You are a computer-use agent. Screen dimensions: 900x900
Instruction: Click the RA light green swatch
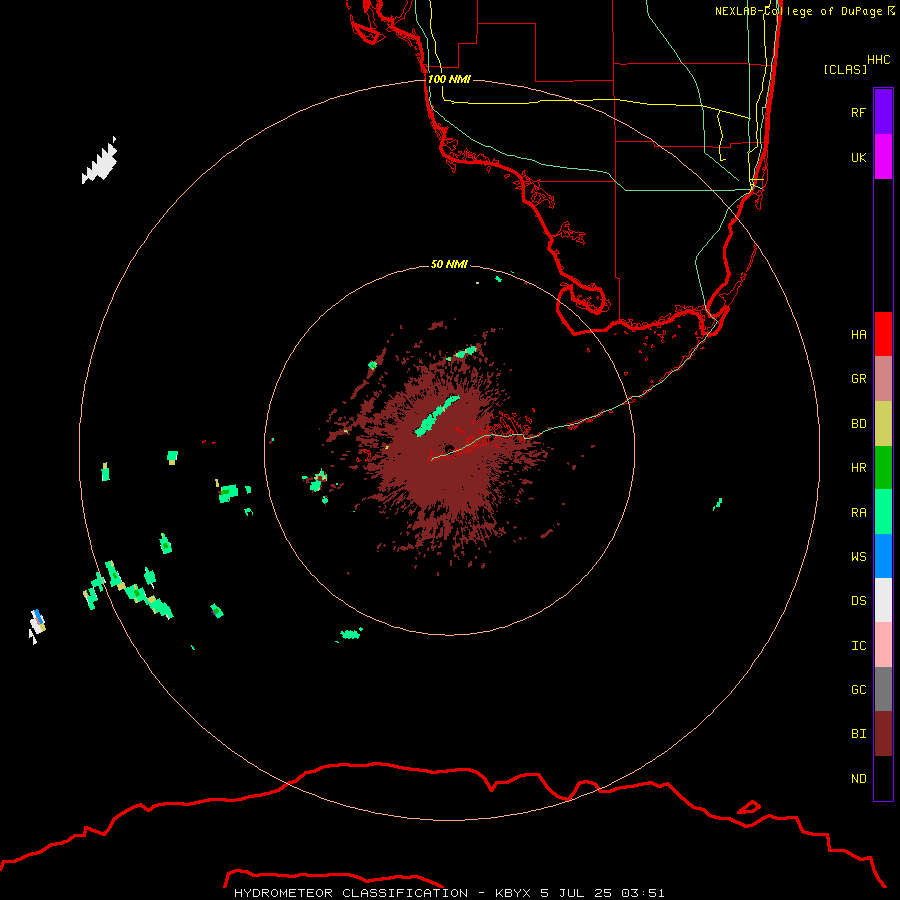883,512
